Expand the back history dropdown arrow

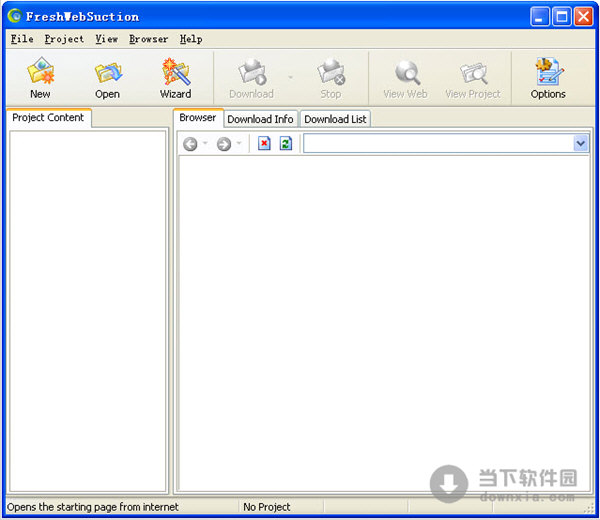point(205,143)
